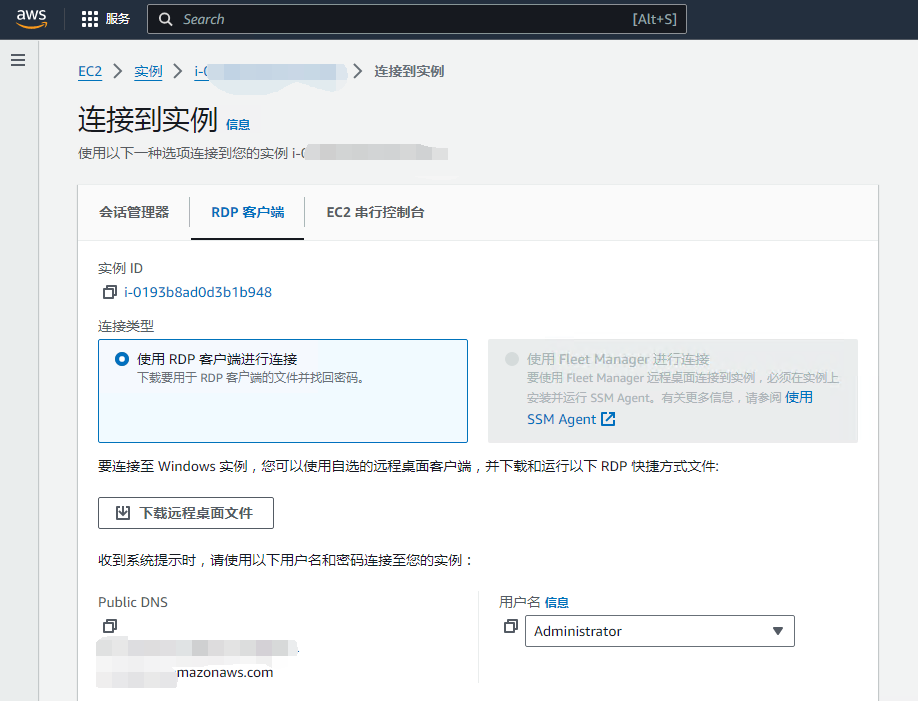Image resolution: width=918 pixels, height=701 pixels.
Task: Click the 连接到实例 breadcrumb text
Action: [x=409, y=71]
